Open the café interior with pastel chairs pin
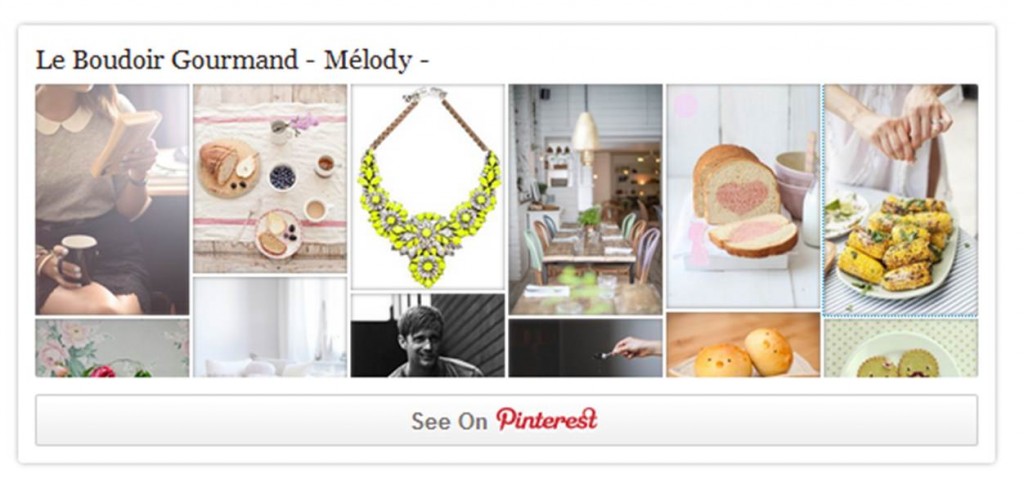 point(586,199)
